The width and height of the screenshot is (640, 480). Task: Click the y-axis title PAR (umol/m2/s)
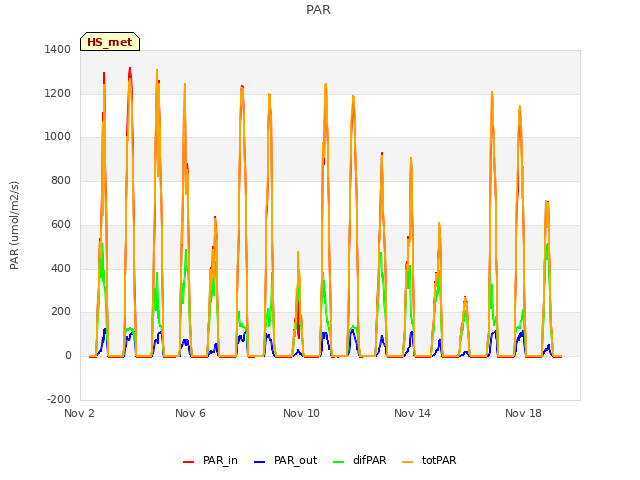click(14, 225)
